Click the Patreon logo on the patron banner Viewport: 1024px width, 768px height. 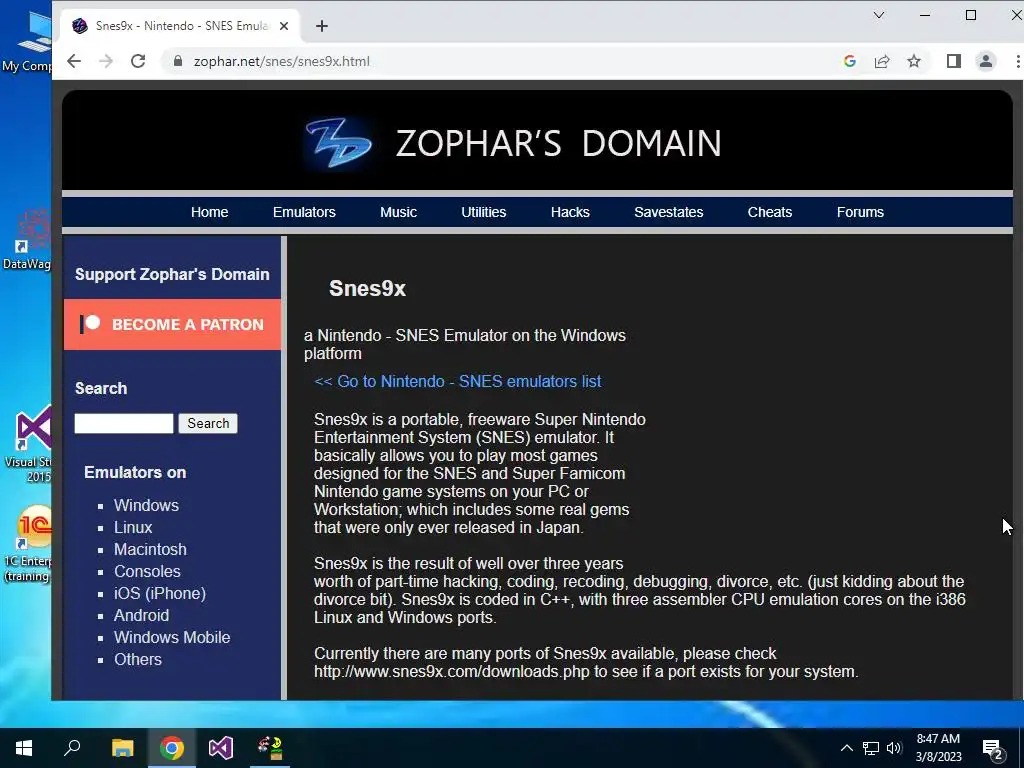click(90, 324)
